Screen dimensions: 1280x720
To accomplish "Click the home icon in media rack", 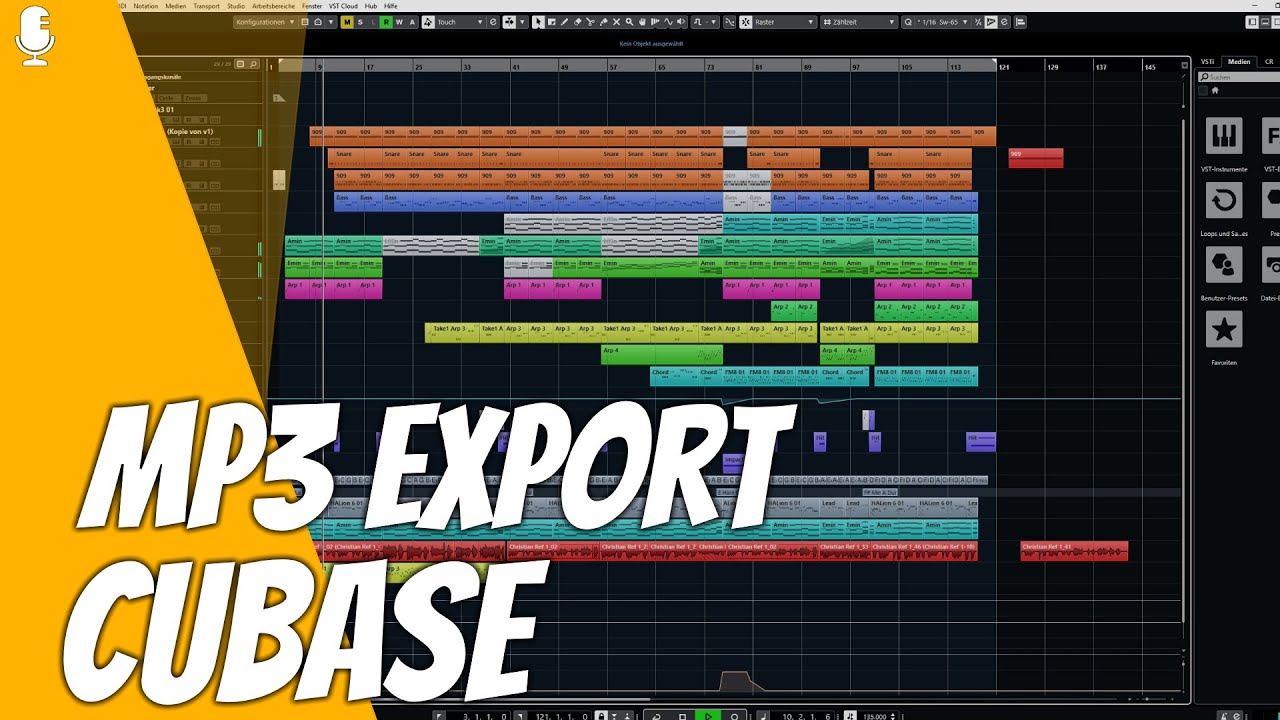I will click(x=1215, y=90).
